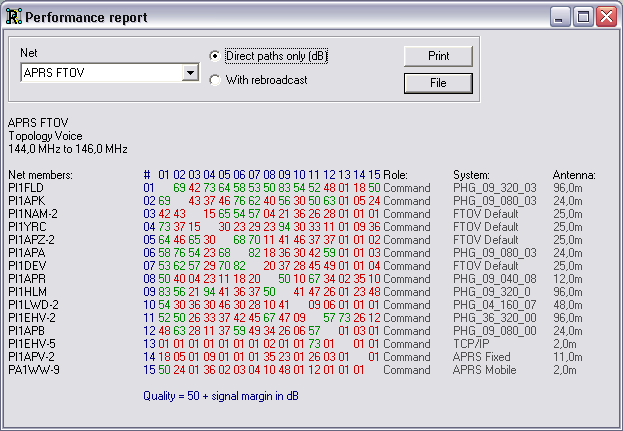Click net member PI1YRC
This screenshot has width=623, height=431.
coord(27,227)
